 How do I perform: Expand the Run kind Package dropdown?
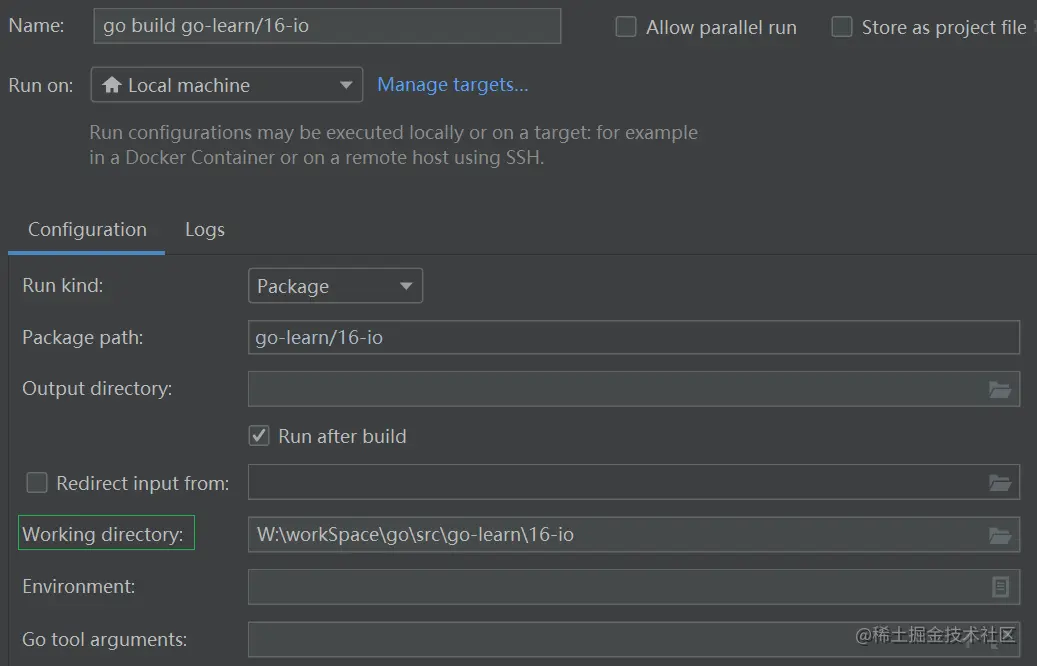(x=335, y=286)
